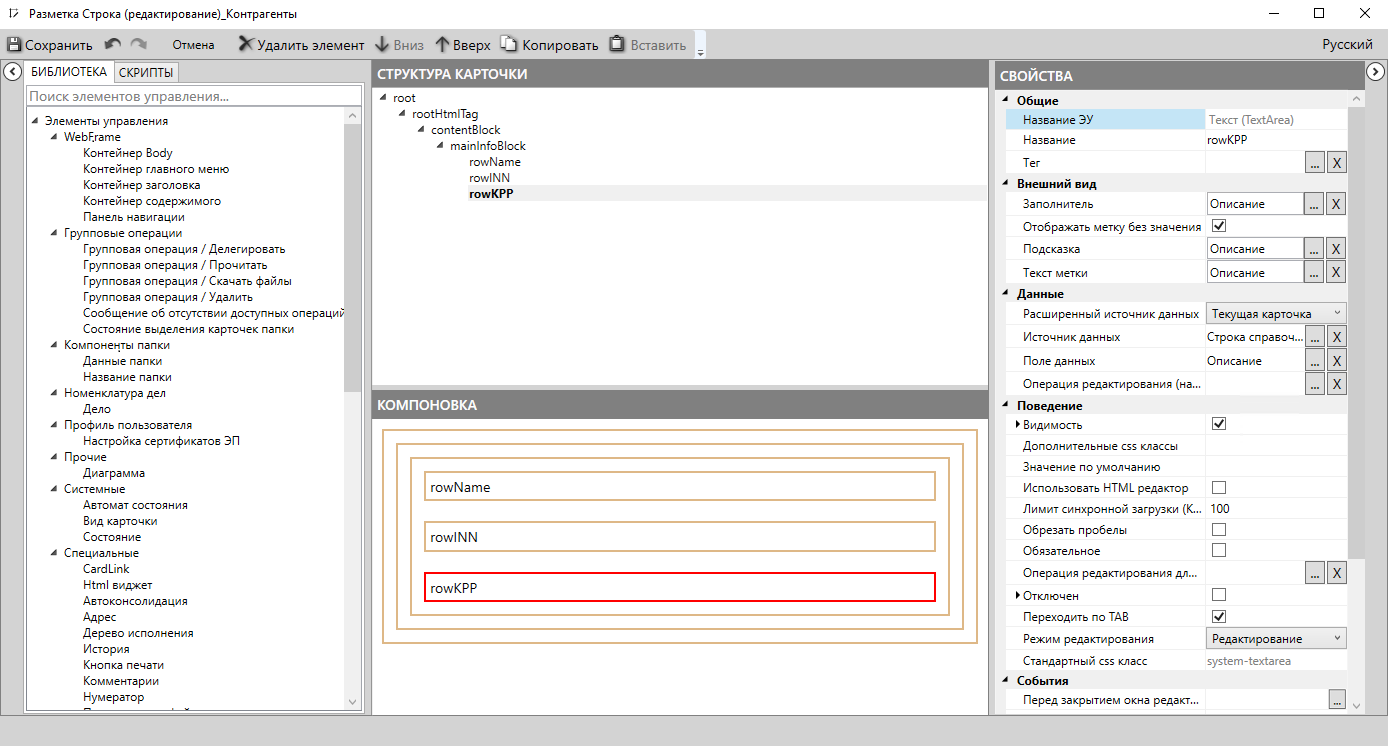Select Кнопка печати library item
This screenshot has height=746, width=1388.
point(124,665)
